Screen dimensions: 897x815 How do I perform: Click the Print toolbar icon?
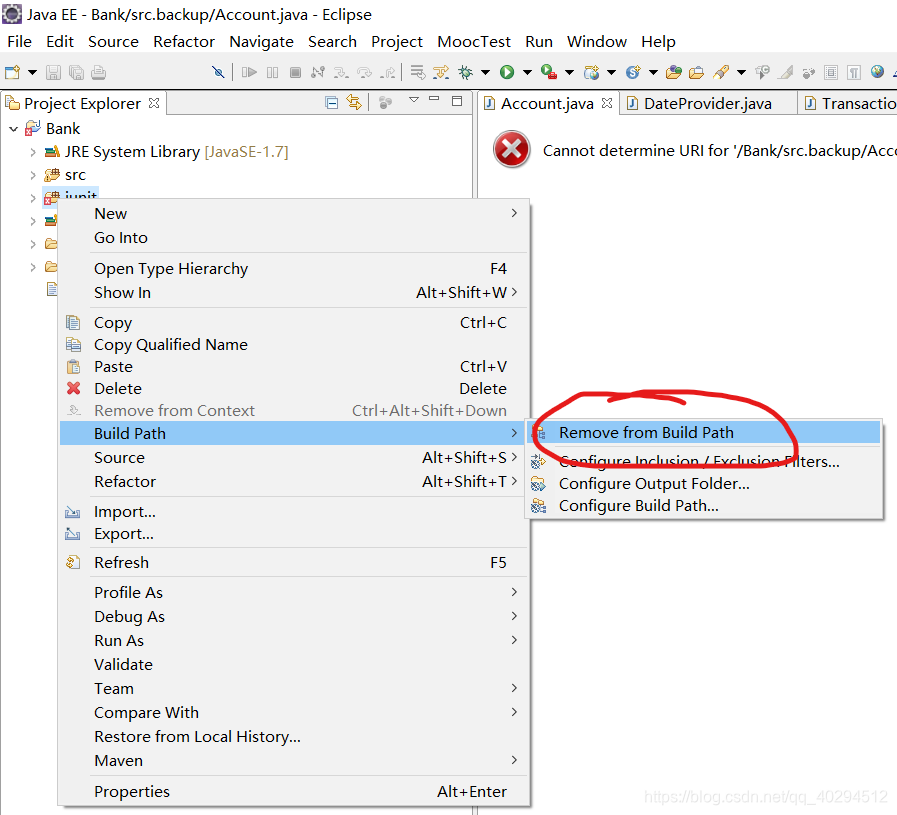coord(98,73)
